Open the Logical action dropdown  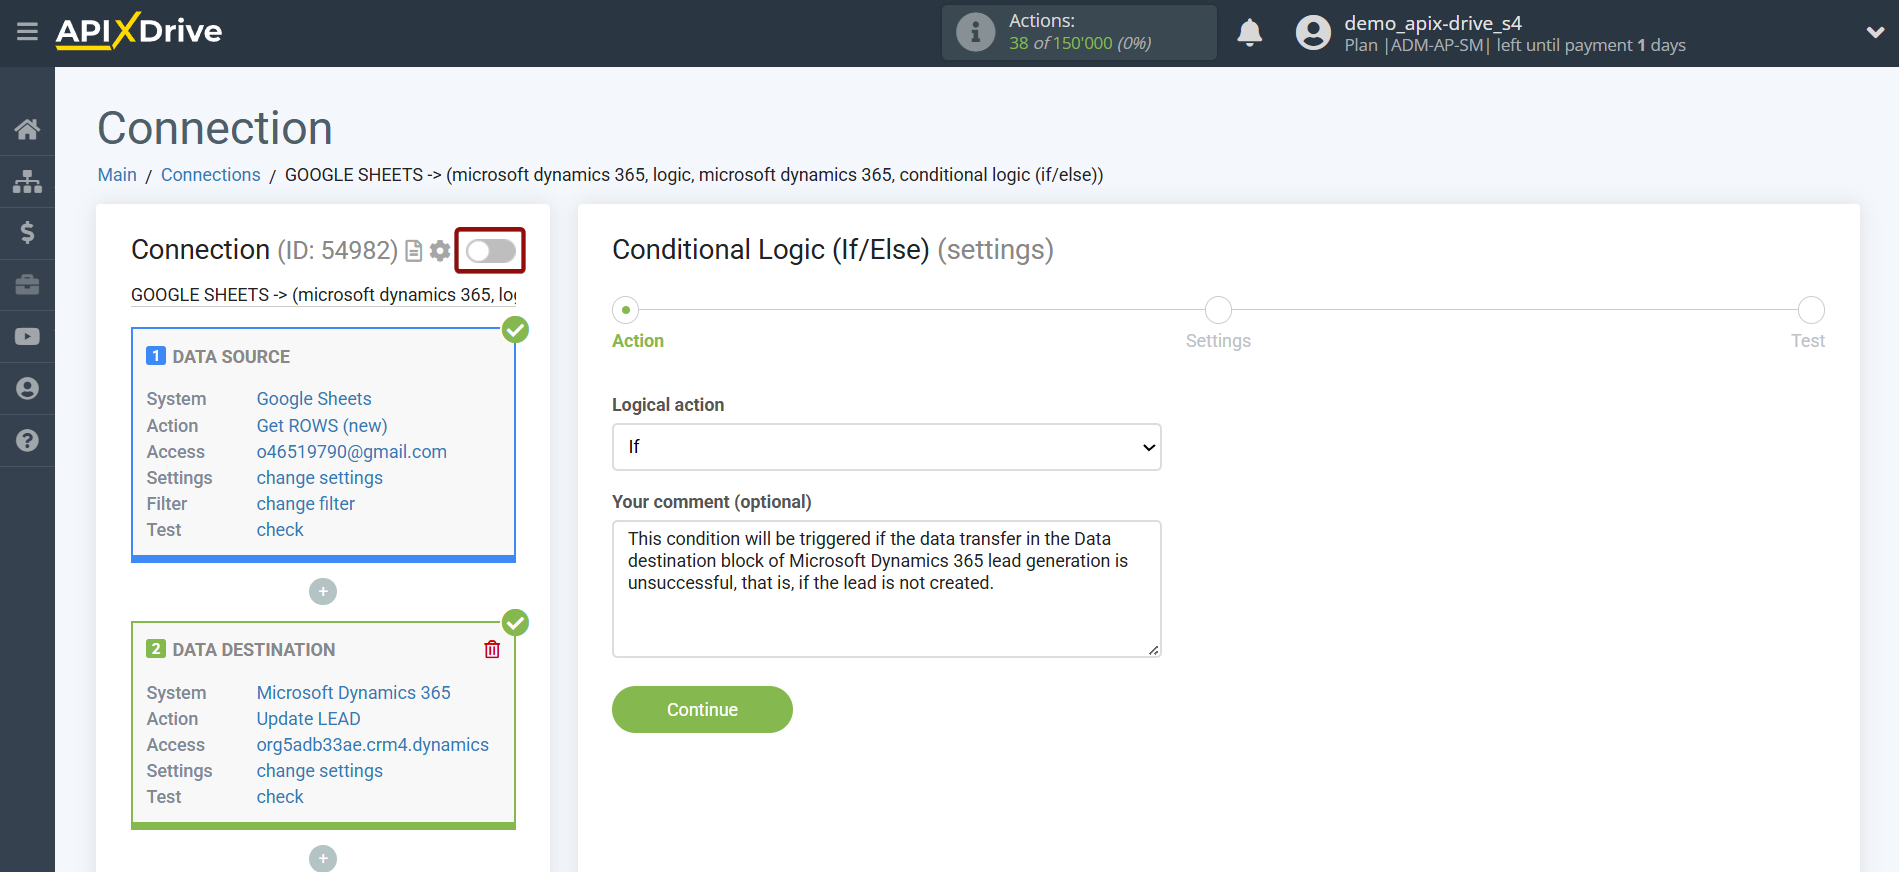coord(886,447)
